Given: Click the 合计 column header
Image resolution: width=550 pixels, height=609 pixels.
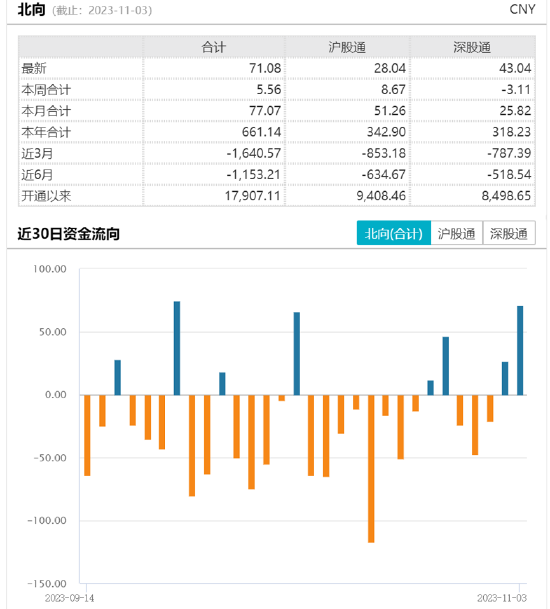Looking at the screenshot, I should [214, 47].
